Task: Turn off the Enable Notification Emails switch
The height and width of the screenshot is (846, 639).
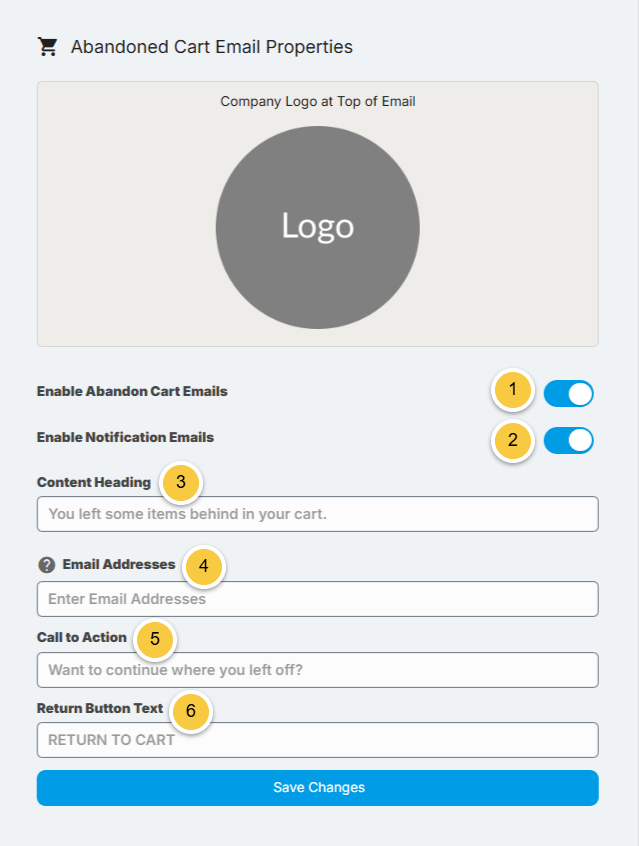Action: 569,440
